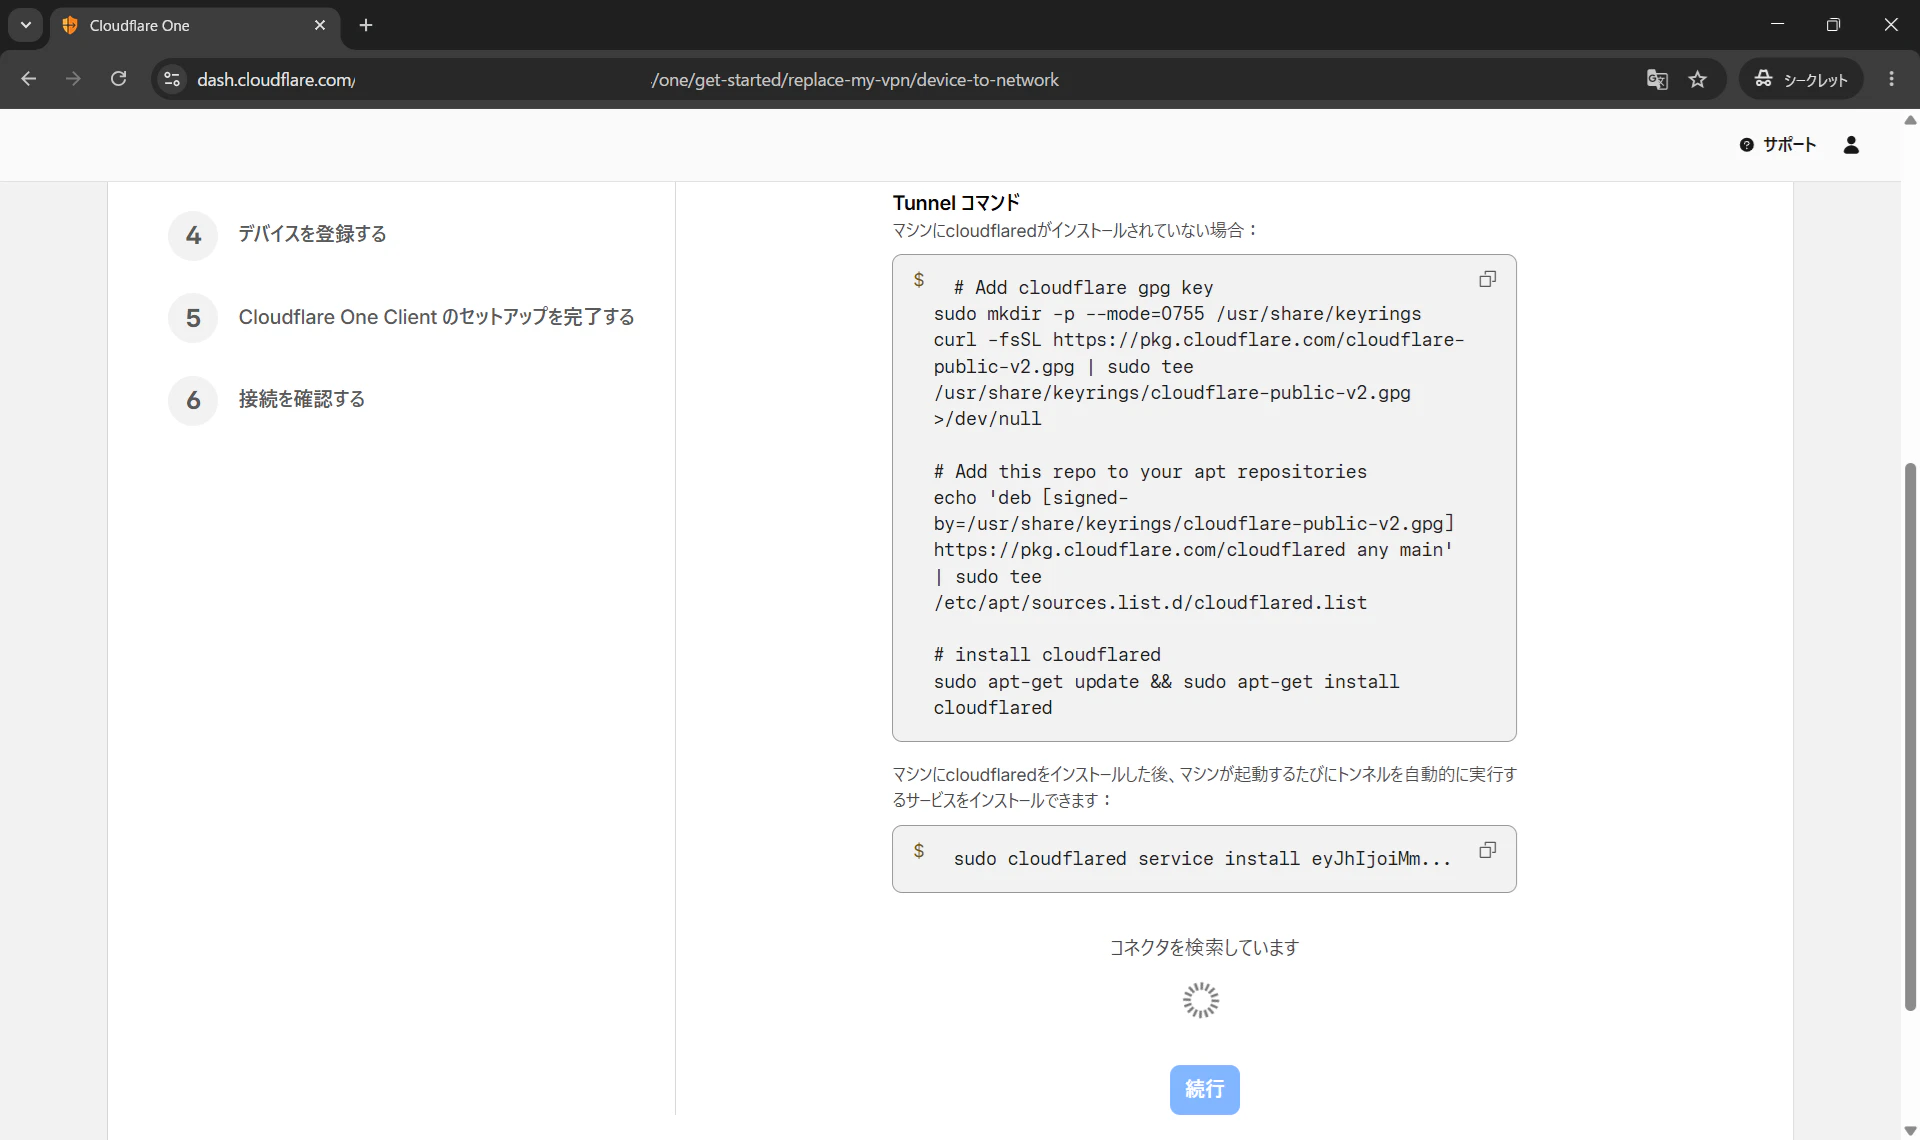Click the '# Add this repo to your apt repositories' line
Screen dimensions: 1920x1140
[x=1150, y=472]
